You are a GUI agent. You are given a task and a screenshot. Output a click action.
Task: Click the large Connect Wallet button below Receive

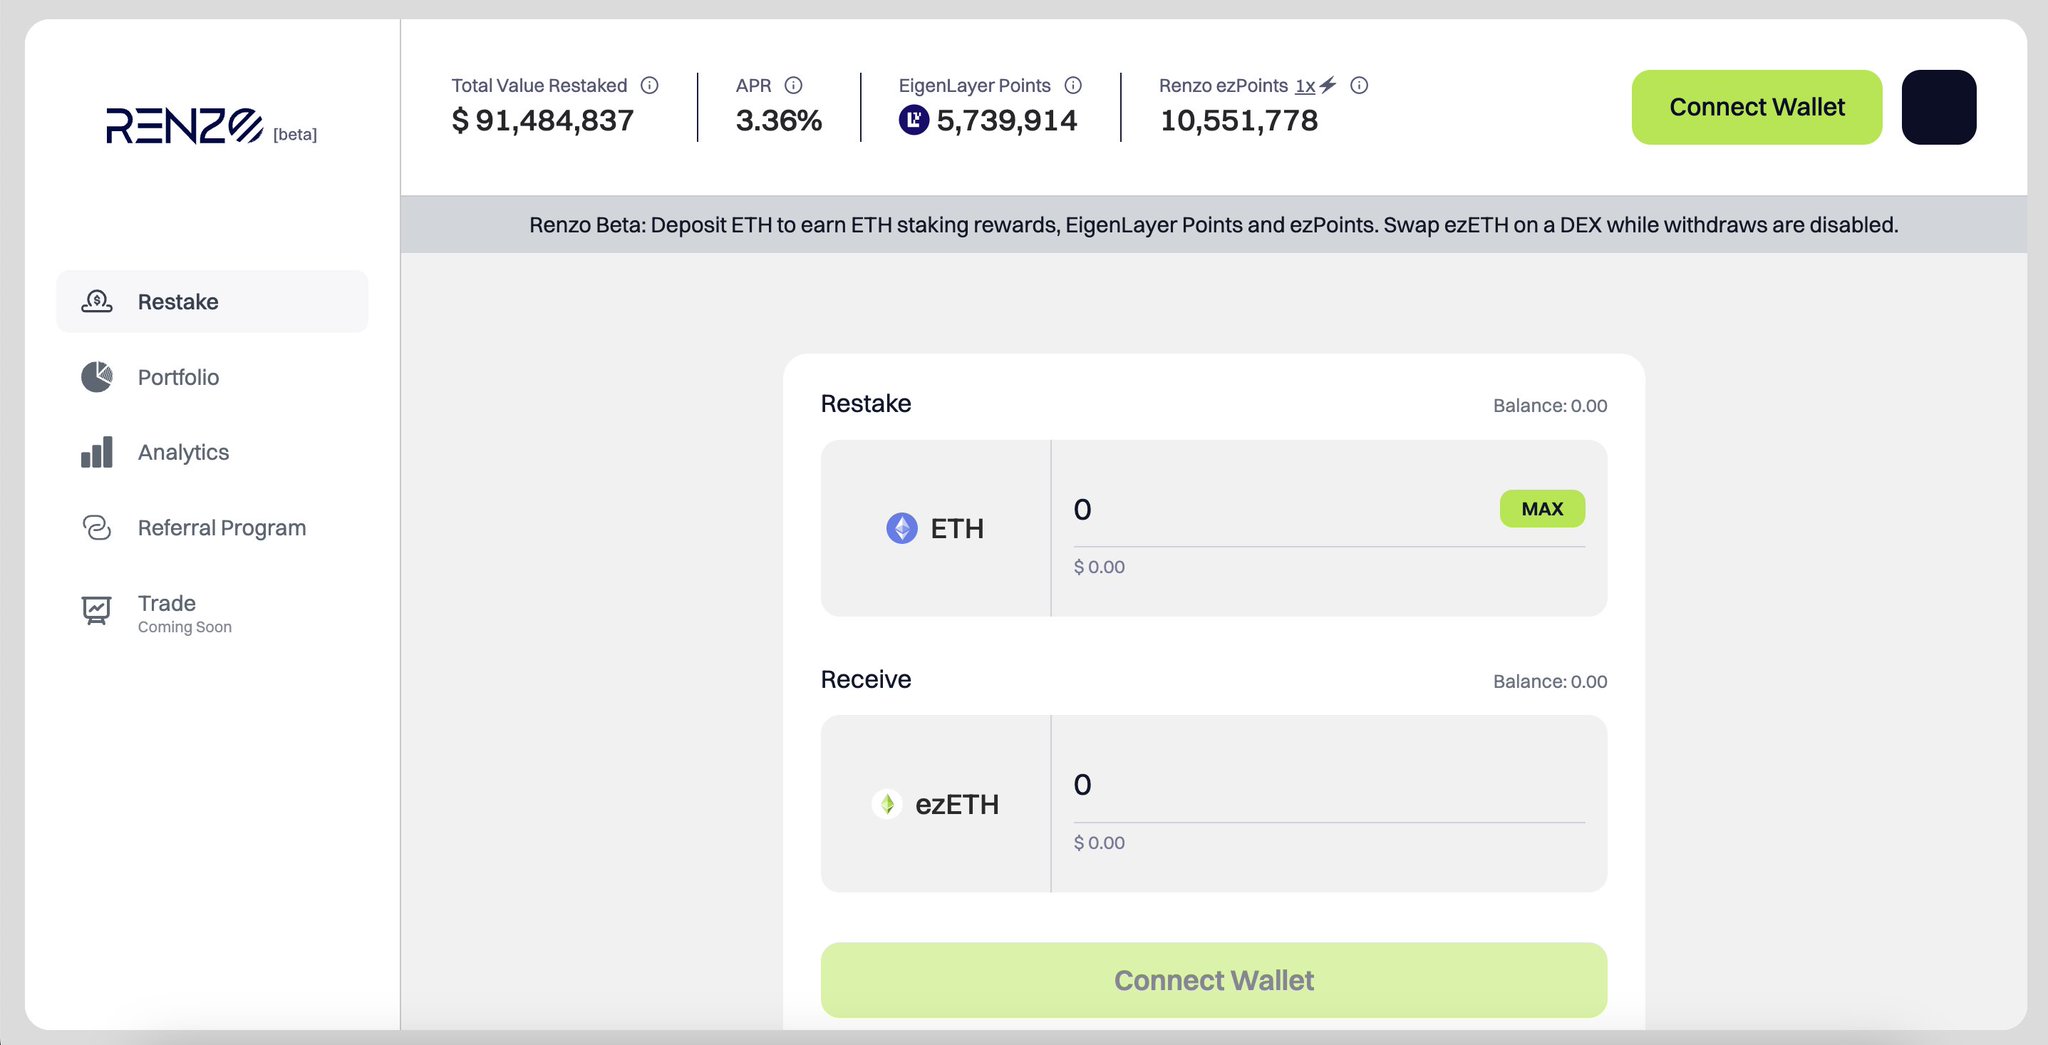(1214, 980)
